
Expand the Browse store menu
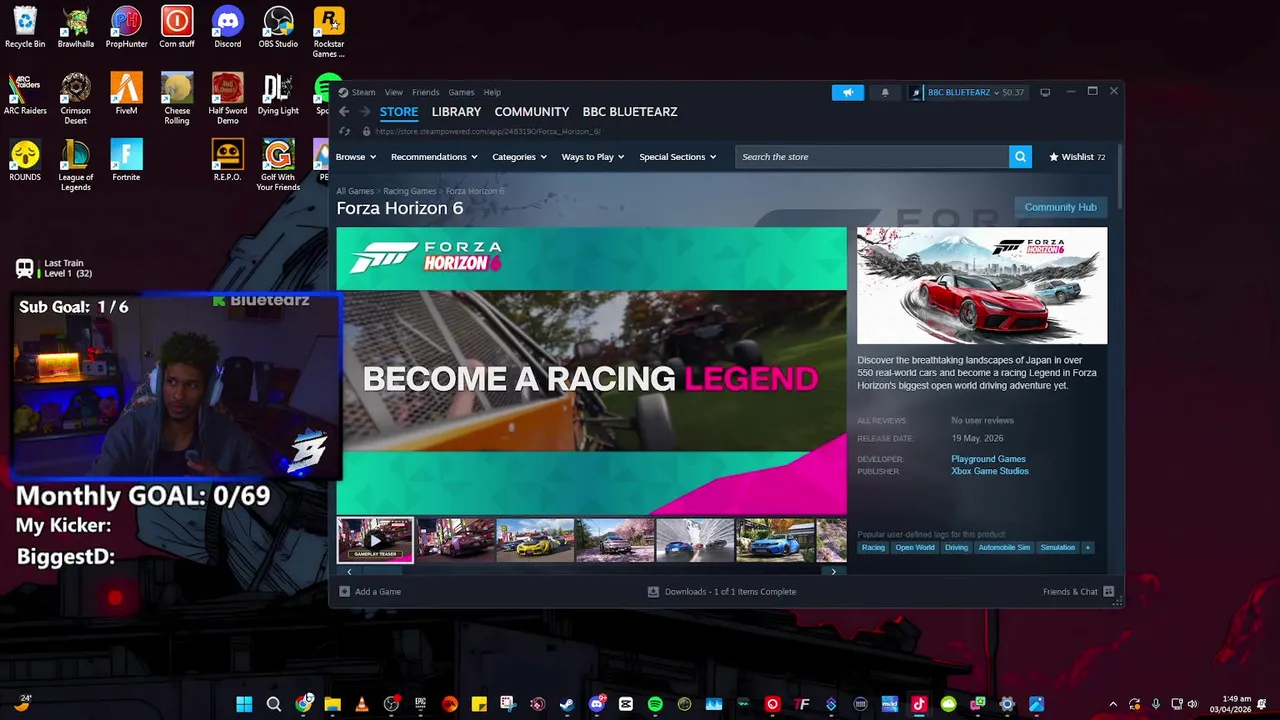tap(356, 157)
